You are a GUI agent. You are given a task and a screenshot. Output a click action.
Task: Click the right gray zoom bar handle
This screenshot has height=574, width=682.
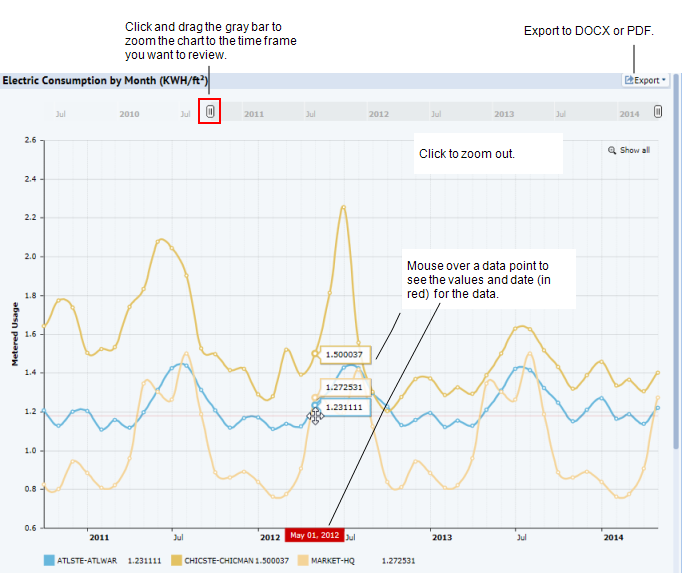pyautogui.click(x=658, y=112)
